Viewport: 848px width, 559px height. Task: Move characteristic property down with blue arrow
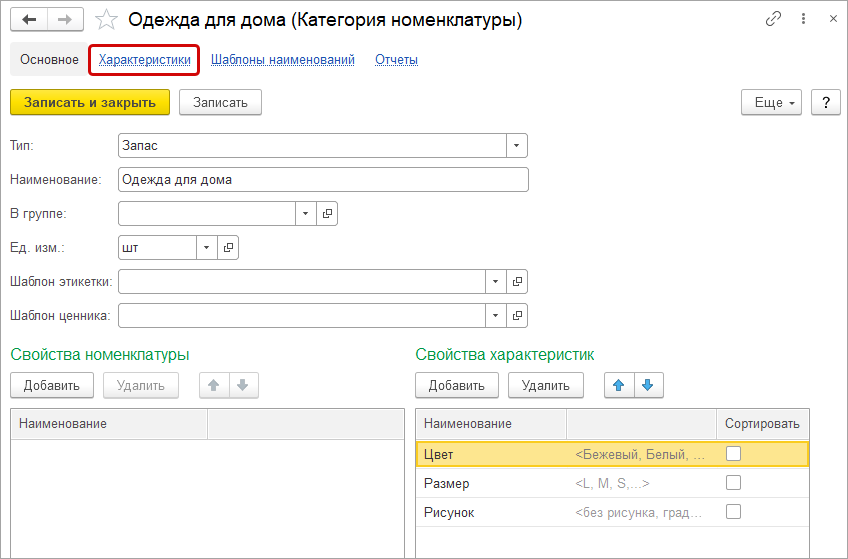pyautogui.click(x=648, y=385)
